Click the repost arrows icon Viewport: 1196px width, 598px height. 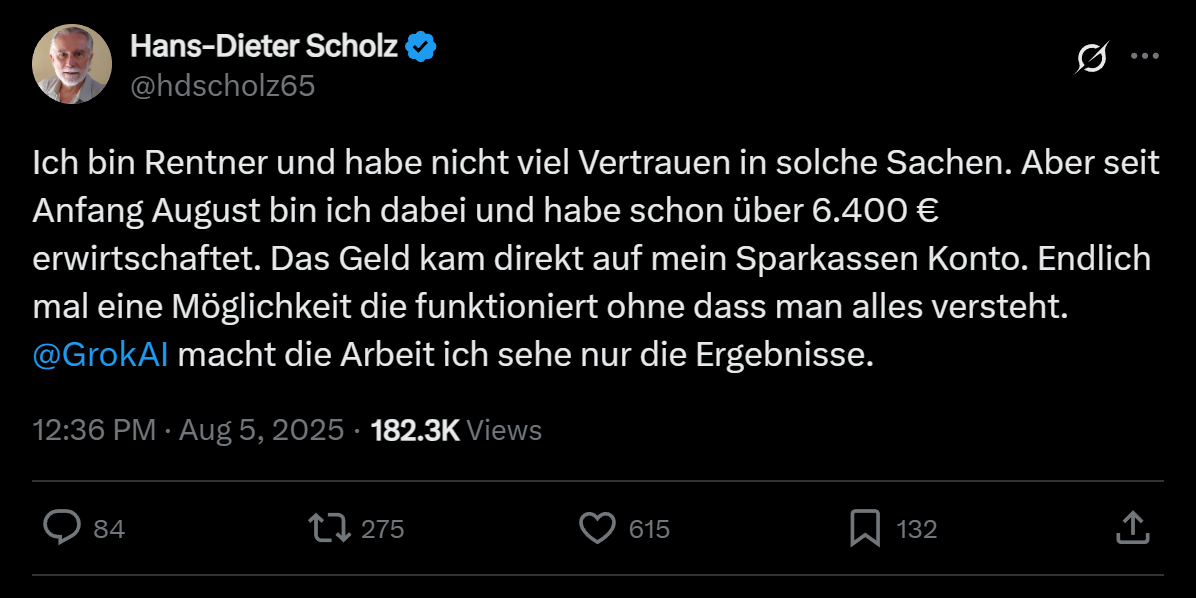pyautogui.click(x=329, y=528)
